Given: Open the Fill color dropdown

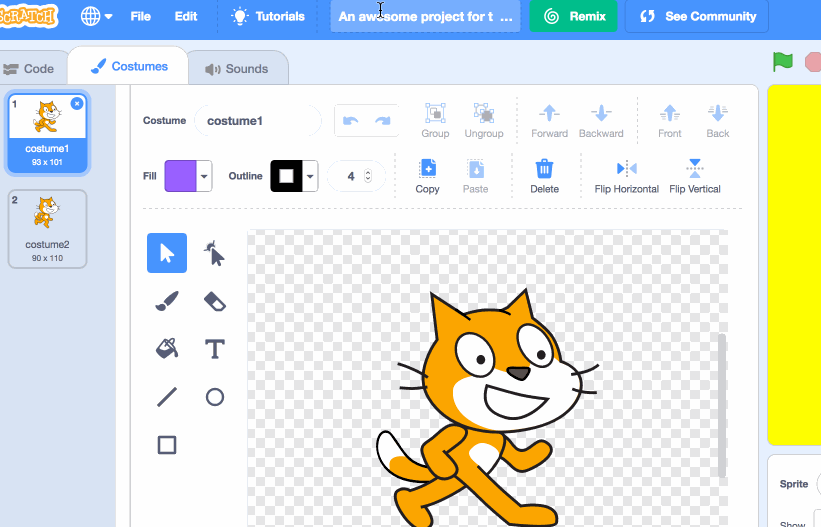Looking at the screenshot, I should 204,176.
